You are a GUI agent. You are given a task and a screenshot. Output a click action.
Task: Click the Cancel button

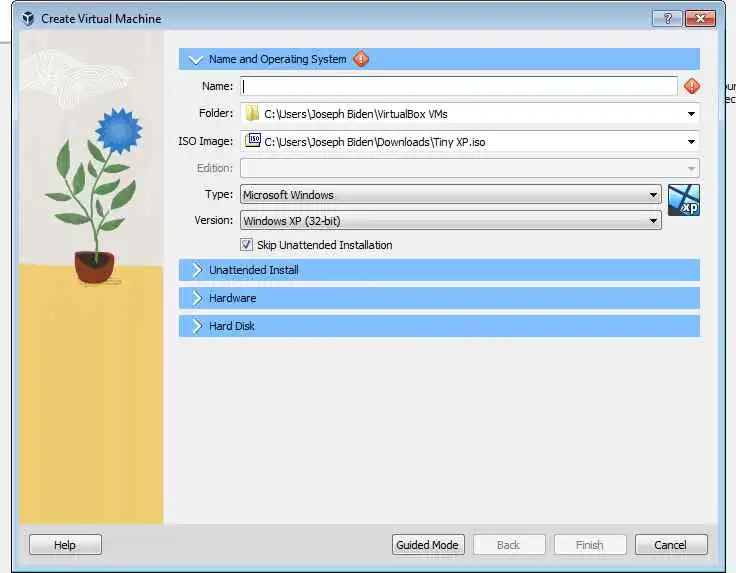(671, 545)
